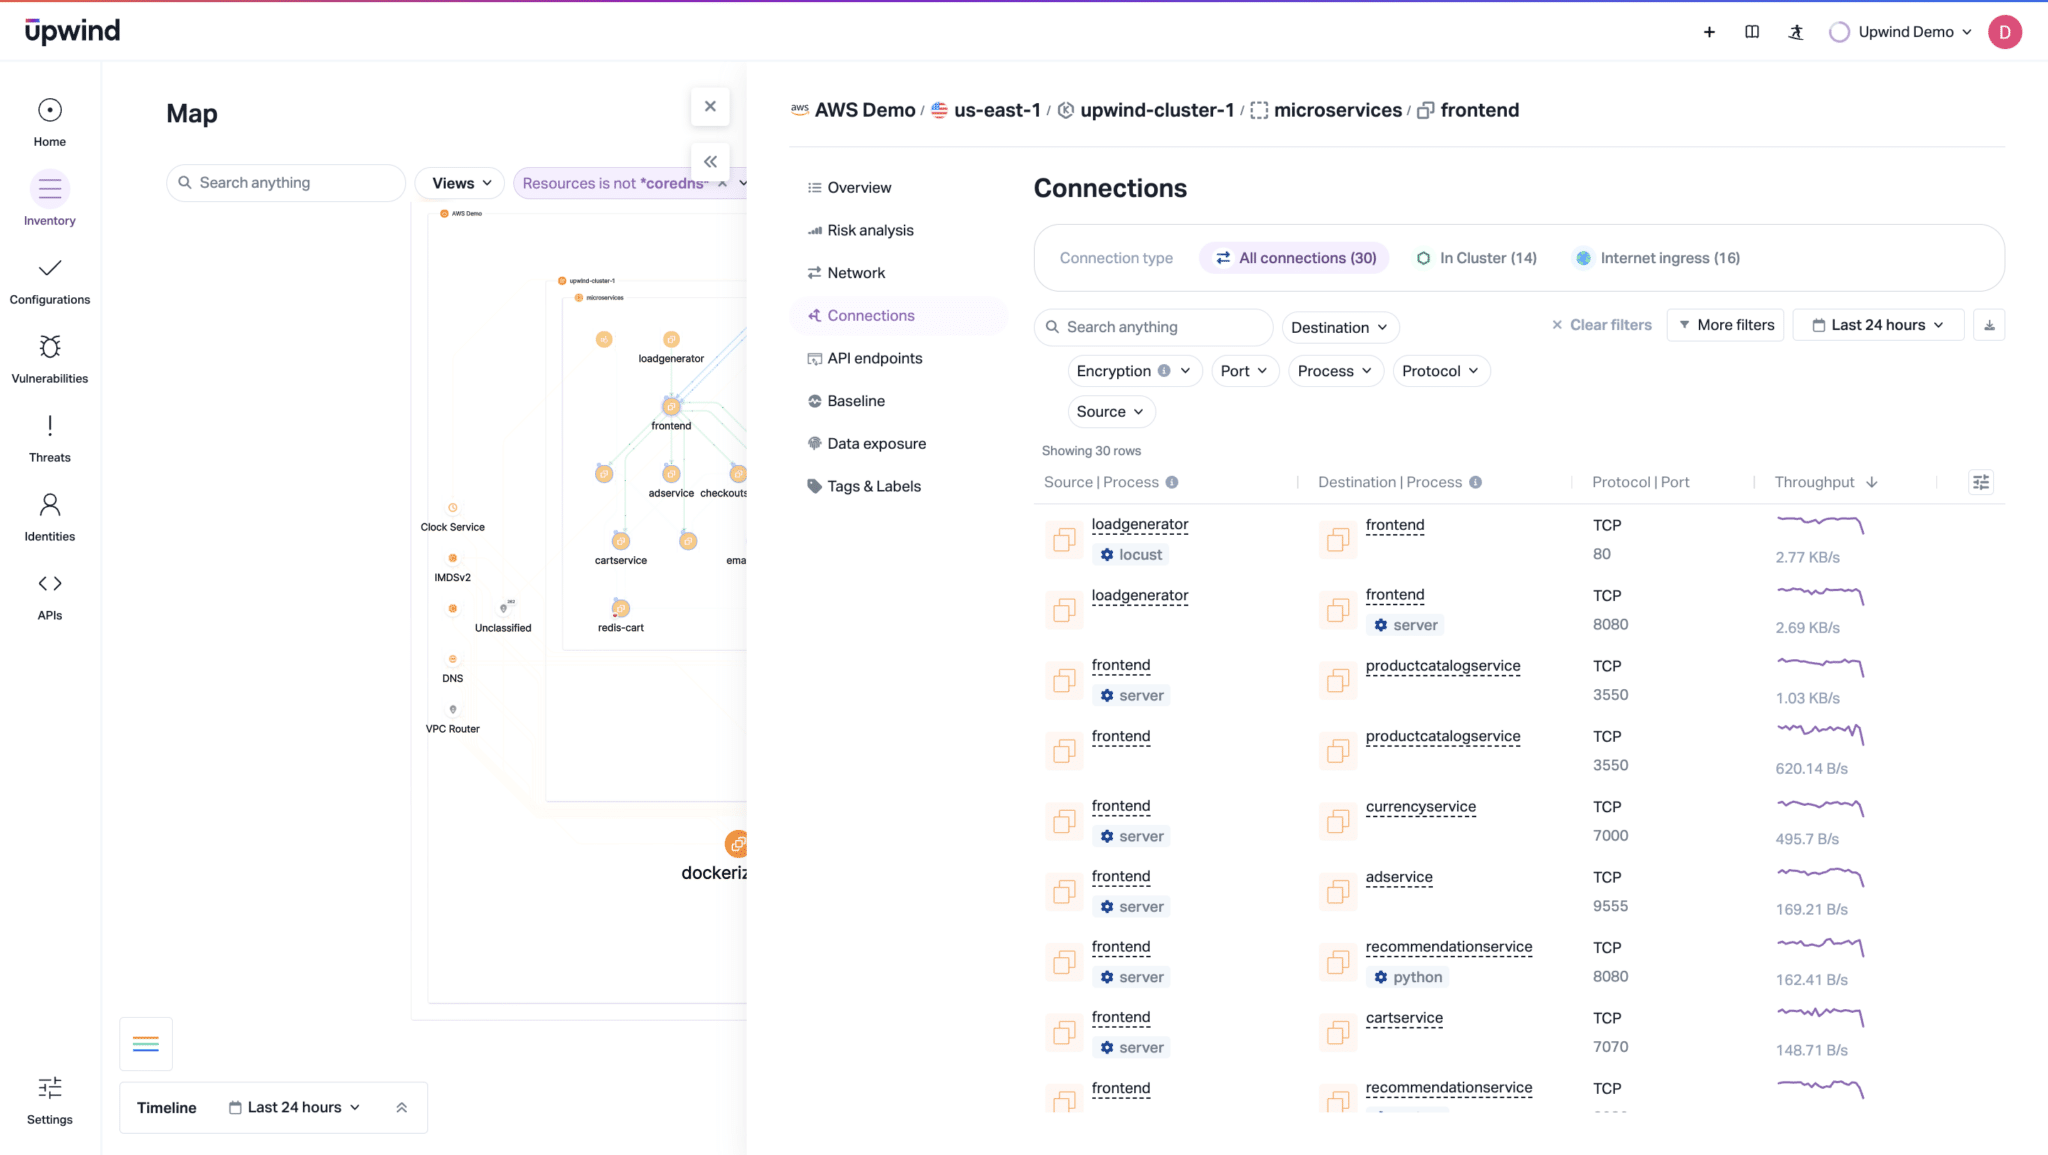This screenshot has height=1155, width=2048.
Task: Filter to Internet ingress (16) connections
Action: [1657, 258]
